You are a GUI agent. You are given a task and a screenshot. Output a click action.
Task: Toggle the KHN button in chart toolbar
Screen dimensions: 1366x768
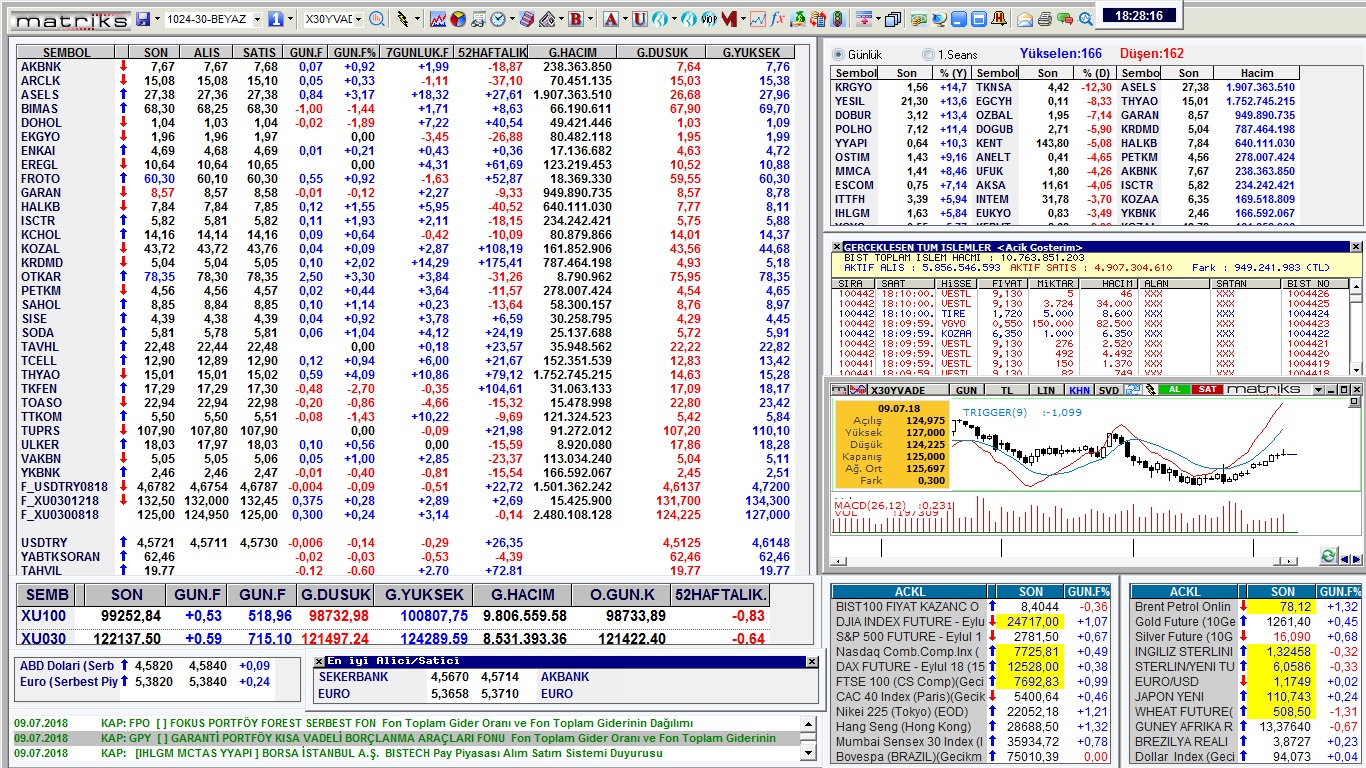1079,389
